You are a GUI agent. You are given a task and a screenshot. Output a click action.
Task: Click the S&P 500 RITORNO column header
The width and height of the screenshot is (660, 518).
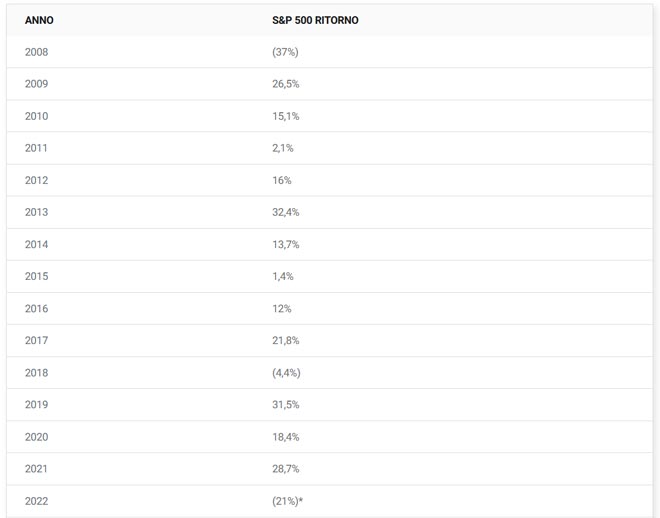[315, 20]
